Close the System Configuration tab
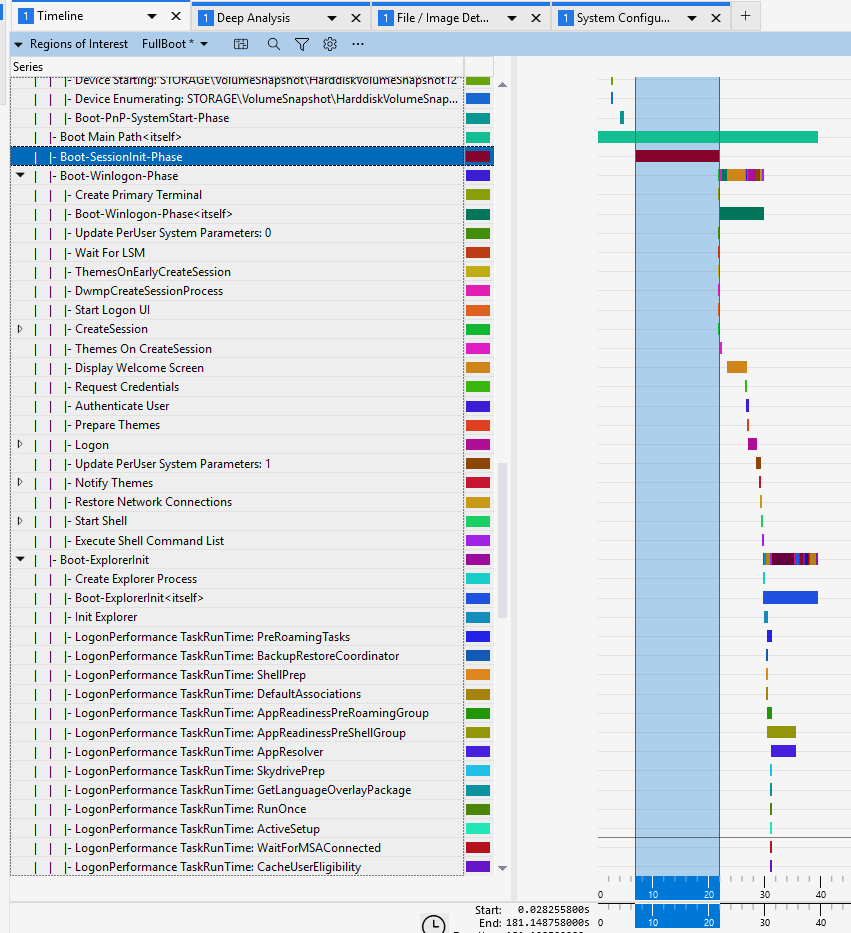The image size is (851, 933). point(716,18)
